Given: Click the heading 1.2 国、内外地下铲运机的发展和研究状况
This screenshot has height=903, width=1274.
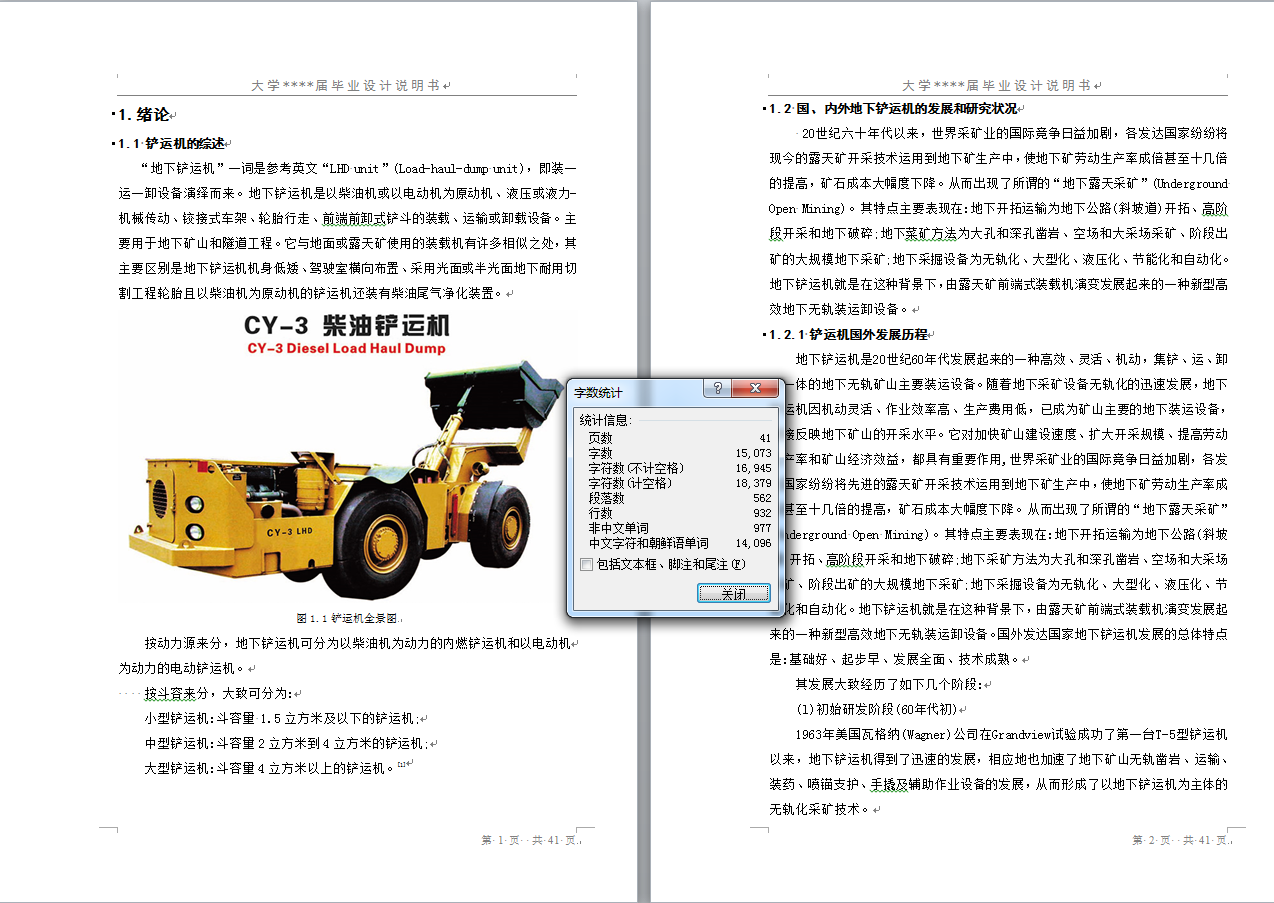Looking at the screenshot, I should click(x=893, y=108).
